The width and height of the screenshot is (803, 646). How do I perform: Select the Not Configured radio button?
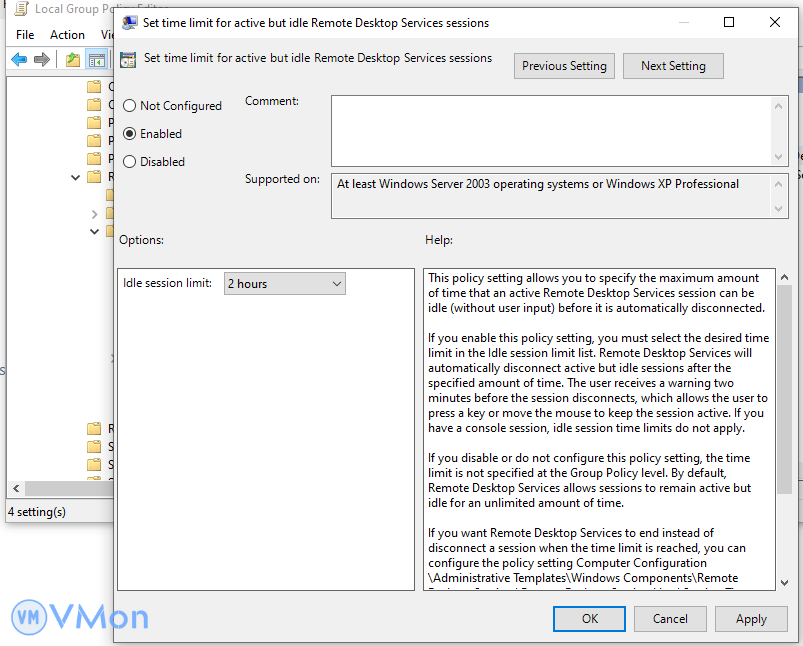pos(130,106)
